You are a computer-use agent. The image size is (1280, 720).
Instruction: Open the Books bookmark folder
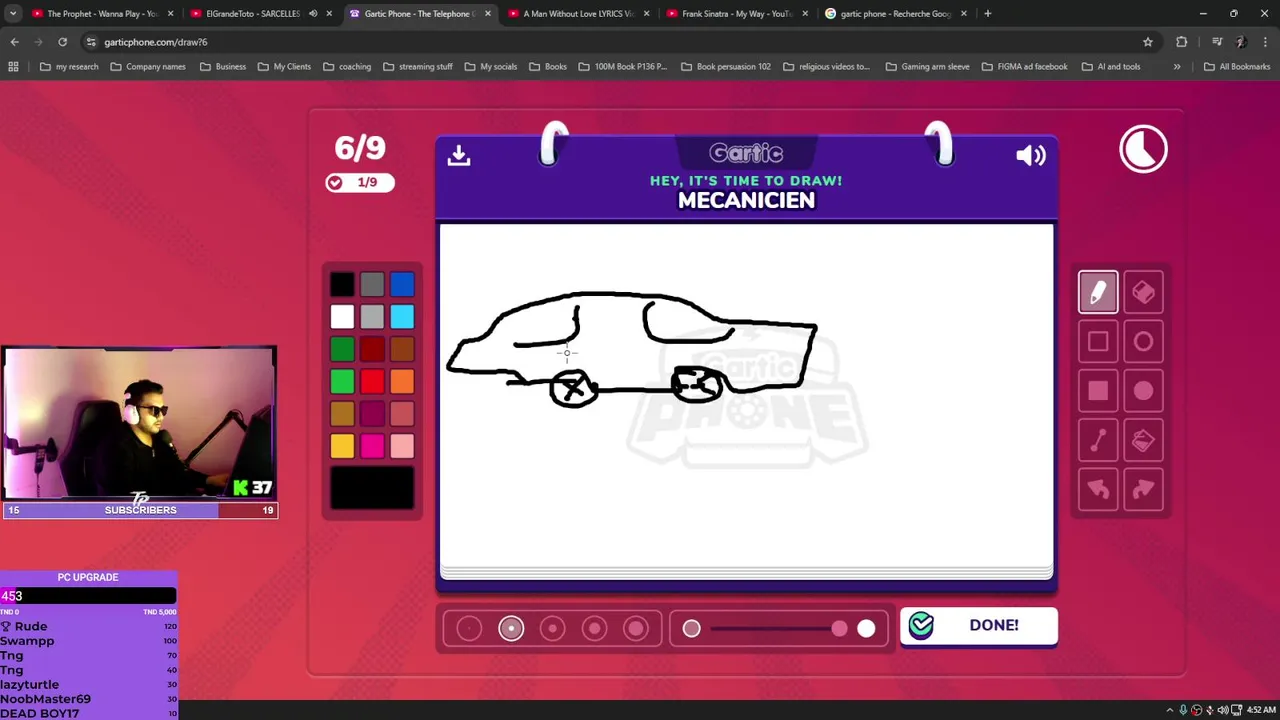click(x=548, y=67)
